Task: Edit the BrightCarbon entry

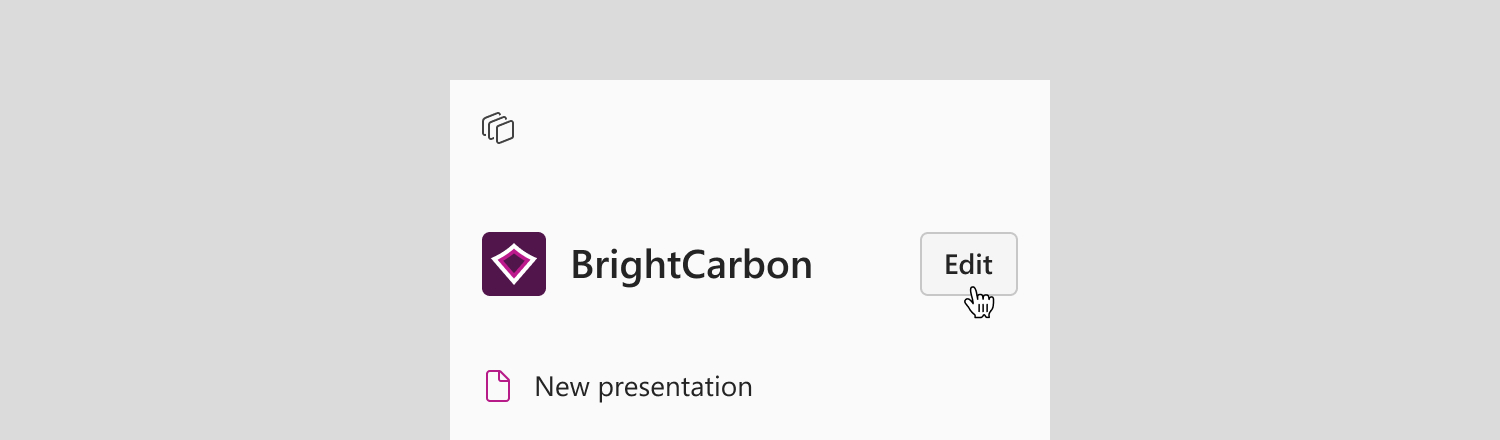Action: 969,264
